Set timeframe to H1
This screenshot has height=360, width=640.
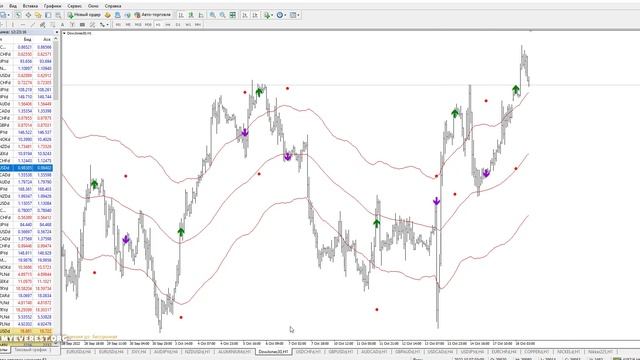pos(158,25)
